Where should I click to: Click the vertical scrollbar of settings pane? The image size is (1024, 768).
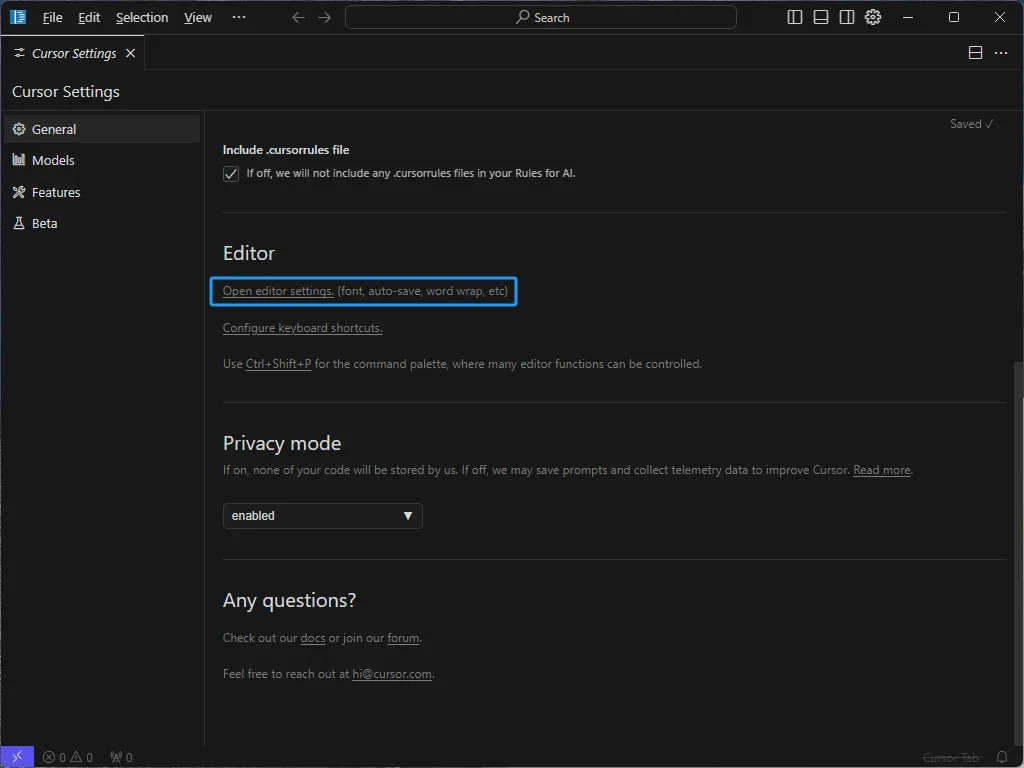click(1019, 554)
